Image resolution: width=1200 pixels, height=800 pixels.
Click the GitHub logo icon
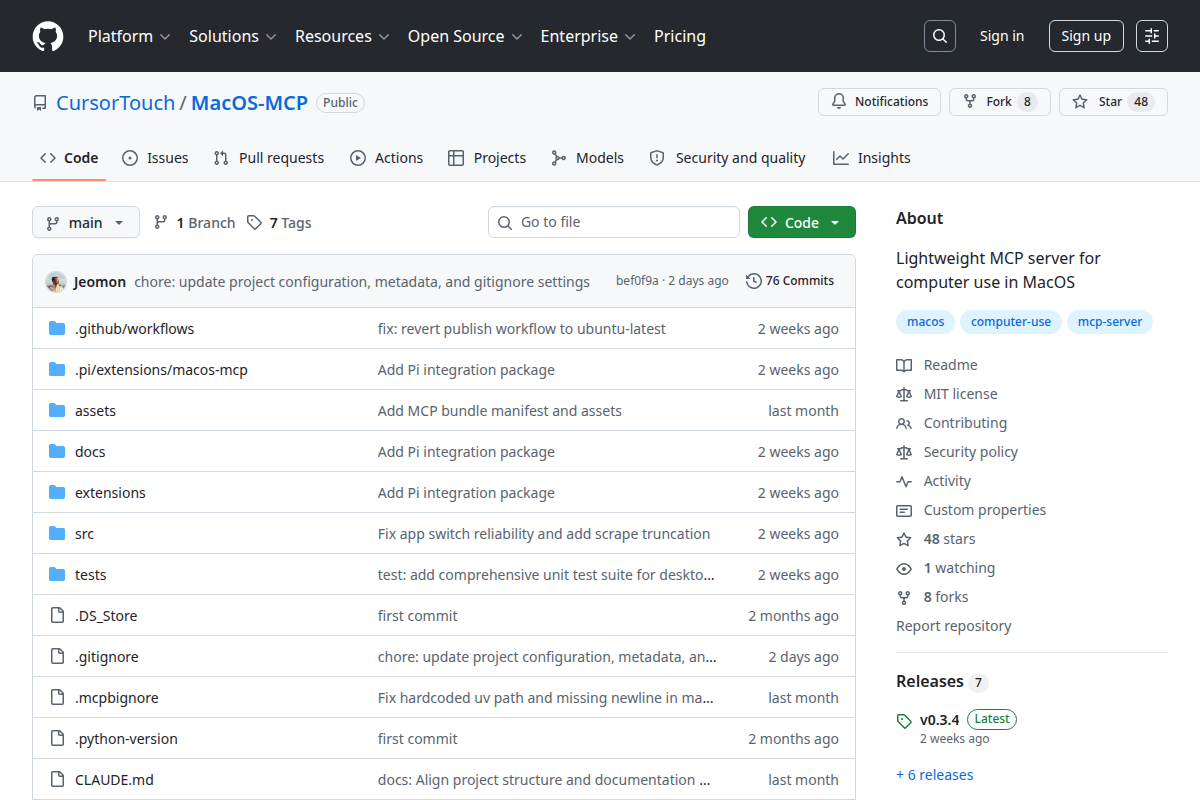pos(48,36)
